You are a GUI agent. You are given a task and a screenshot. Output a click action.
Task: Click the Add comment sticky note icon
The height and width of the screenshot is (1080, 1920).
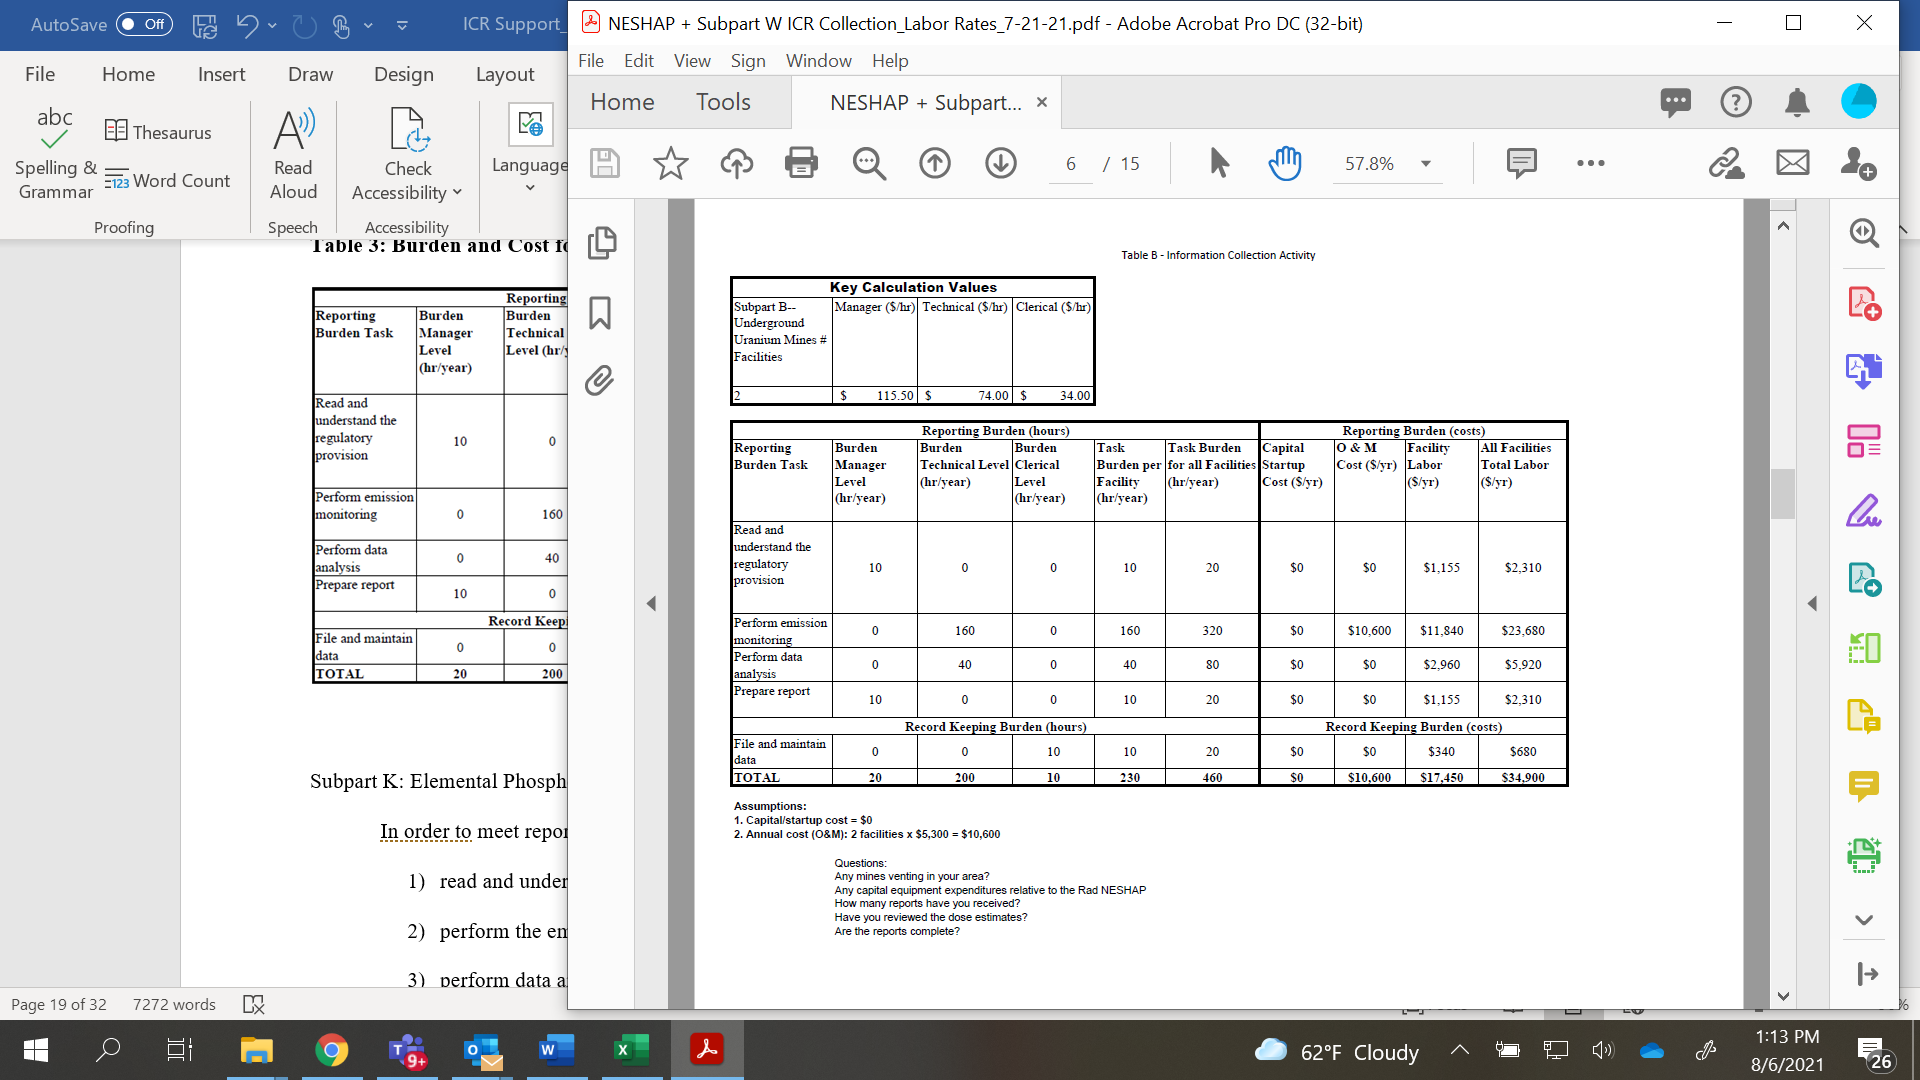tap(1521, 163)
